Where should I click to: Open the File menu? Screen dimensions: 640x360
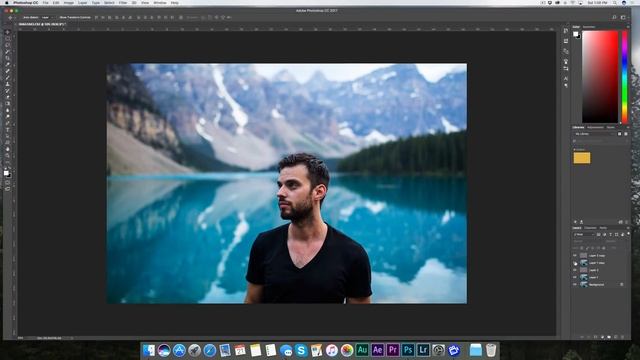pos(45,2)
